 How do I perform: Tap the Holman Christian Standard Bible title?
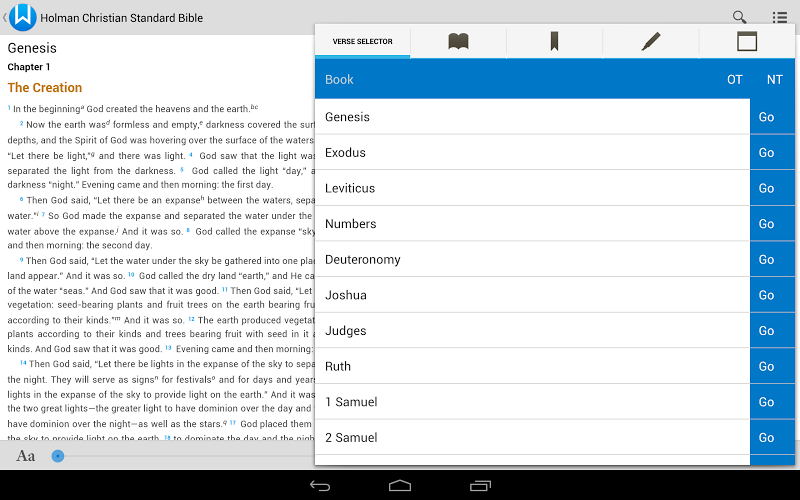click(121, 18)
